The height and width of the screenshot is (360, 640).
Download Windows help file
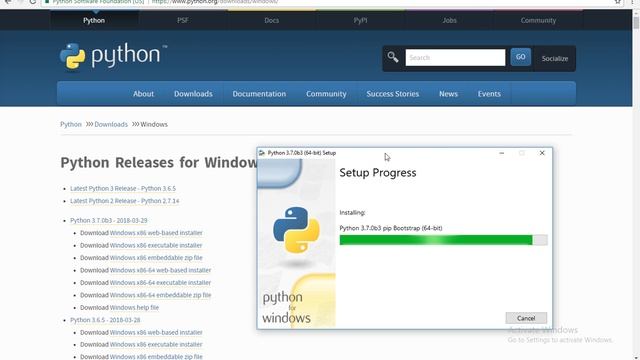pos(134,308)
